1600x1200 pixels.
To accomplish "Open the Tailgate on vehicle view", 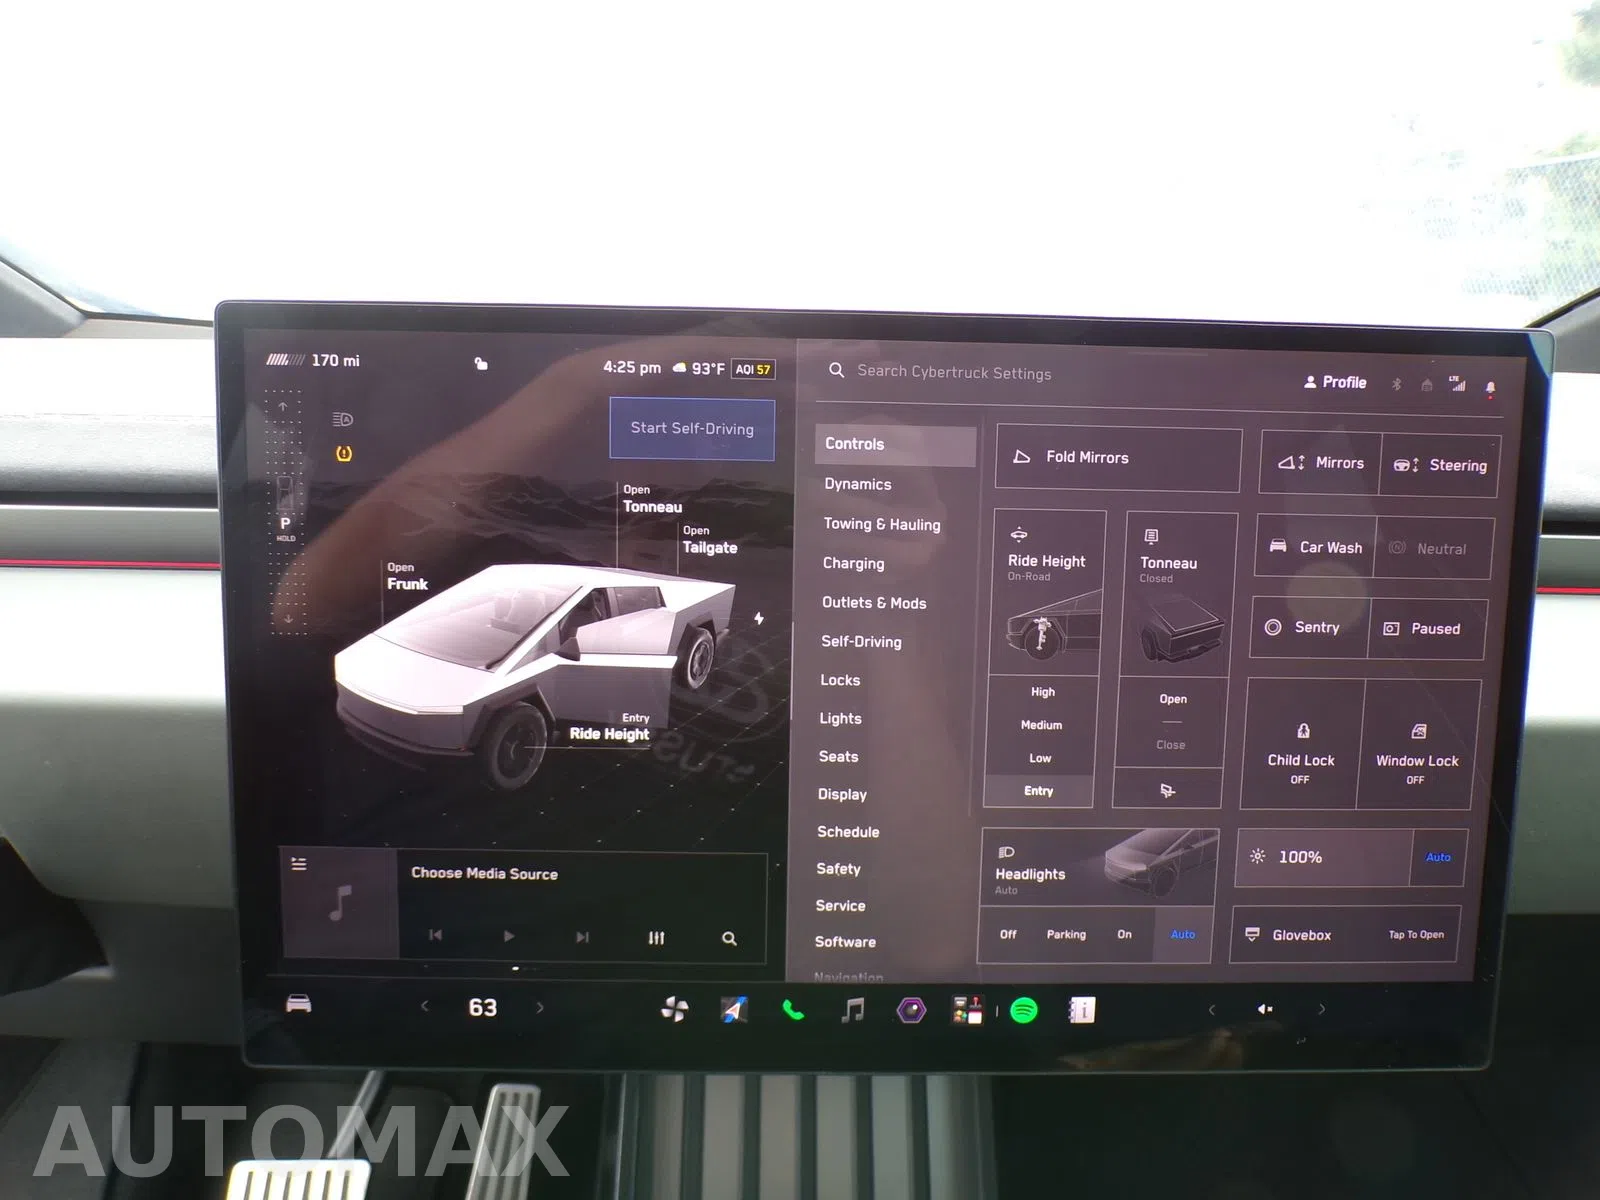I will coord(709,540).
